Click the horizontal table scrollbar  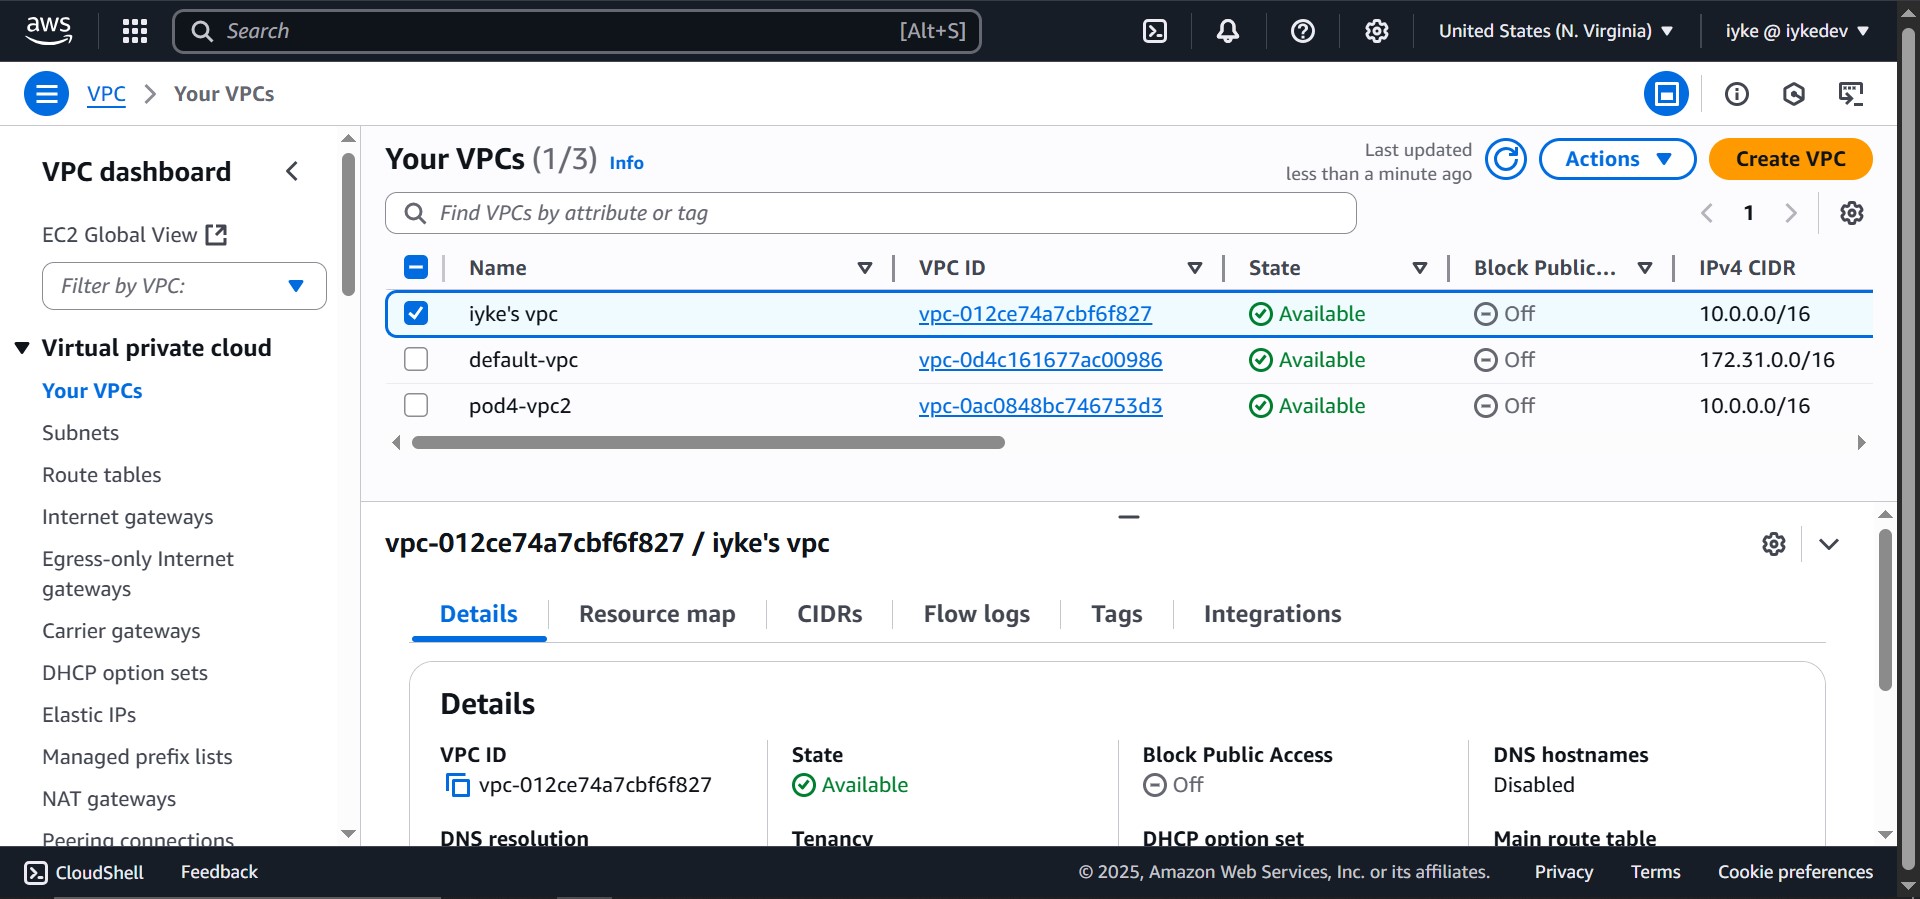708,443
